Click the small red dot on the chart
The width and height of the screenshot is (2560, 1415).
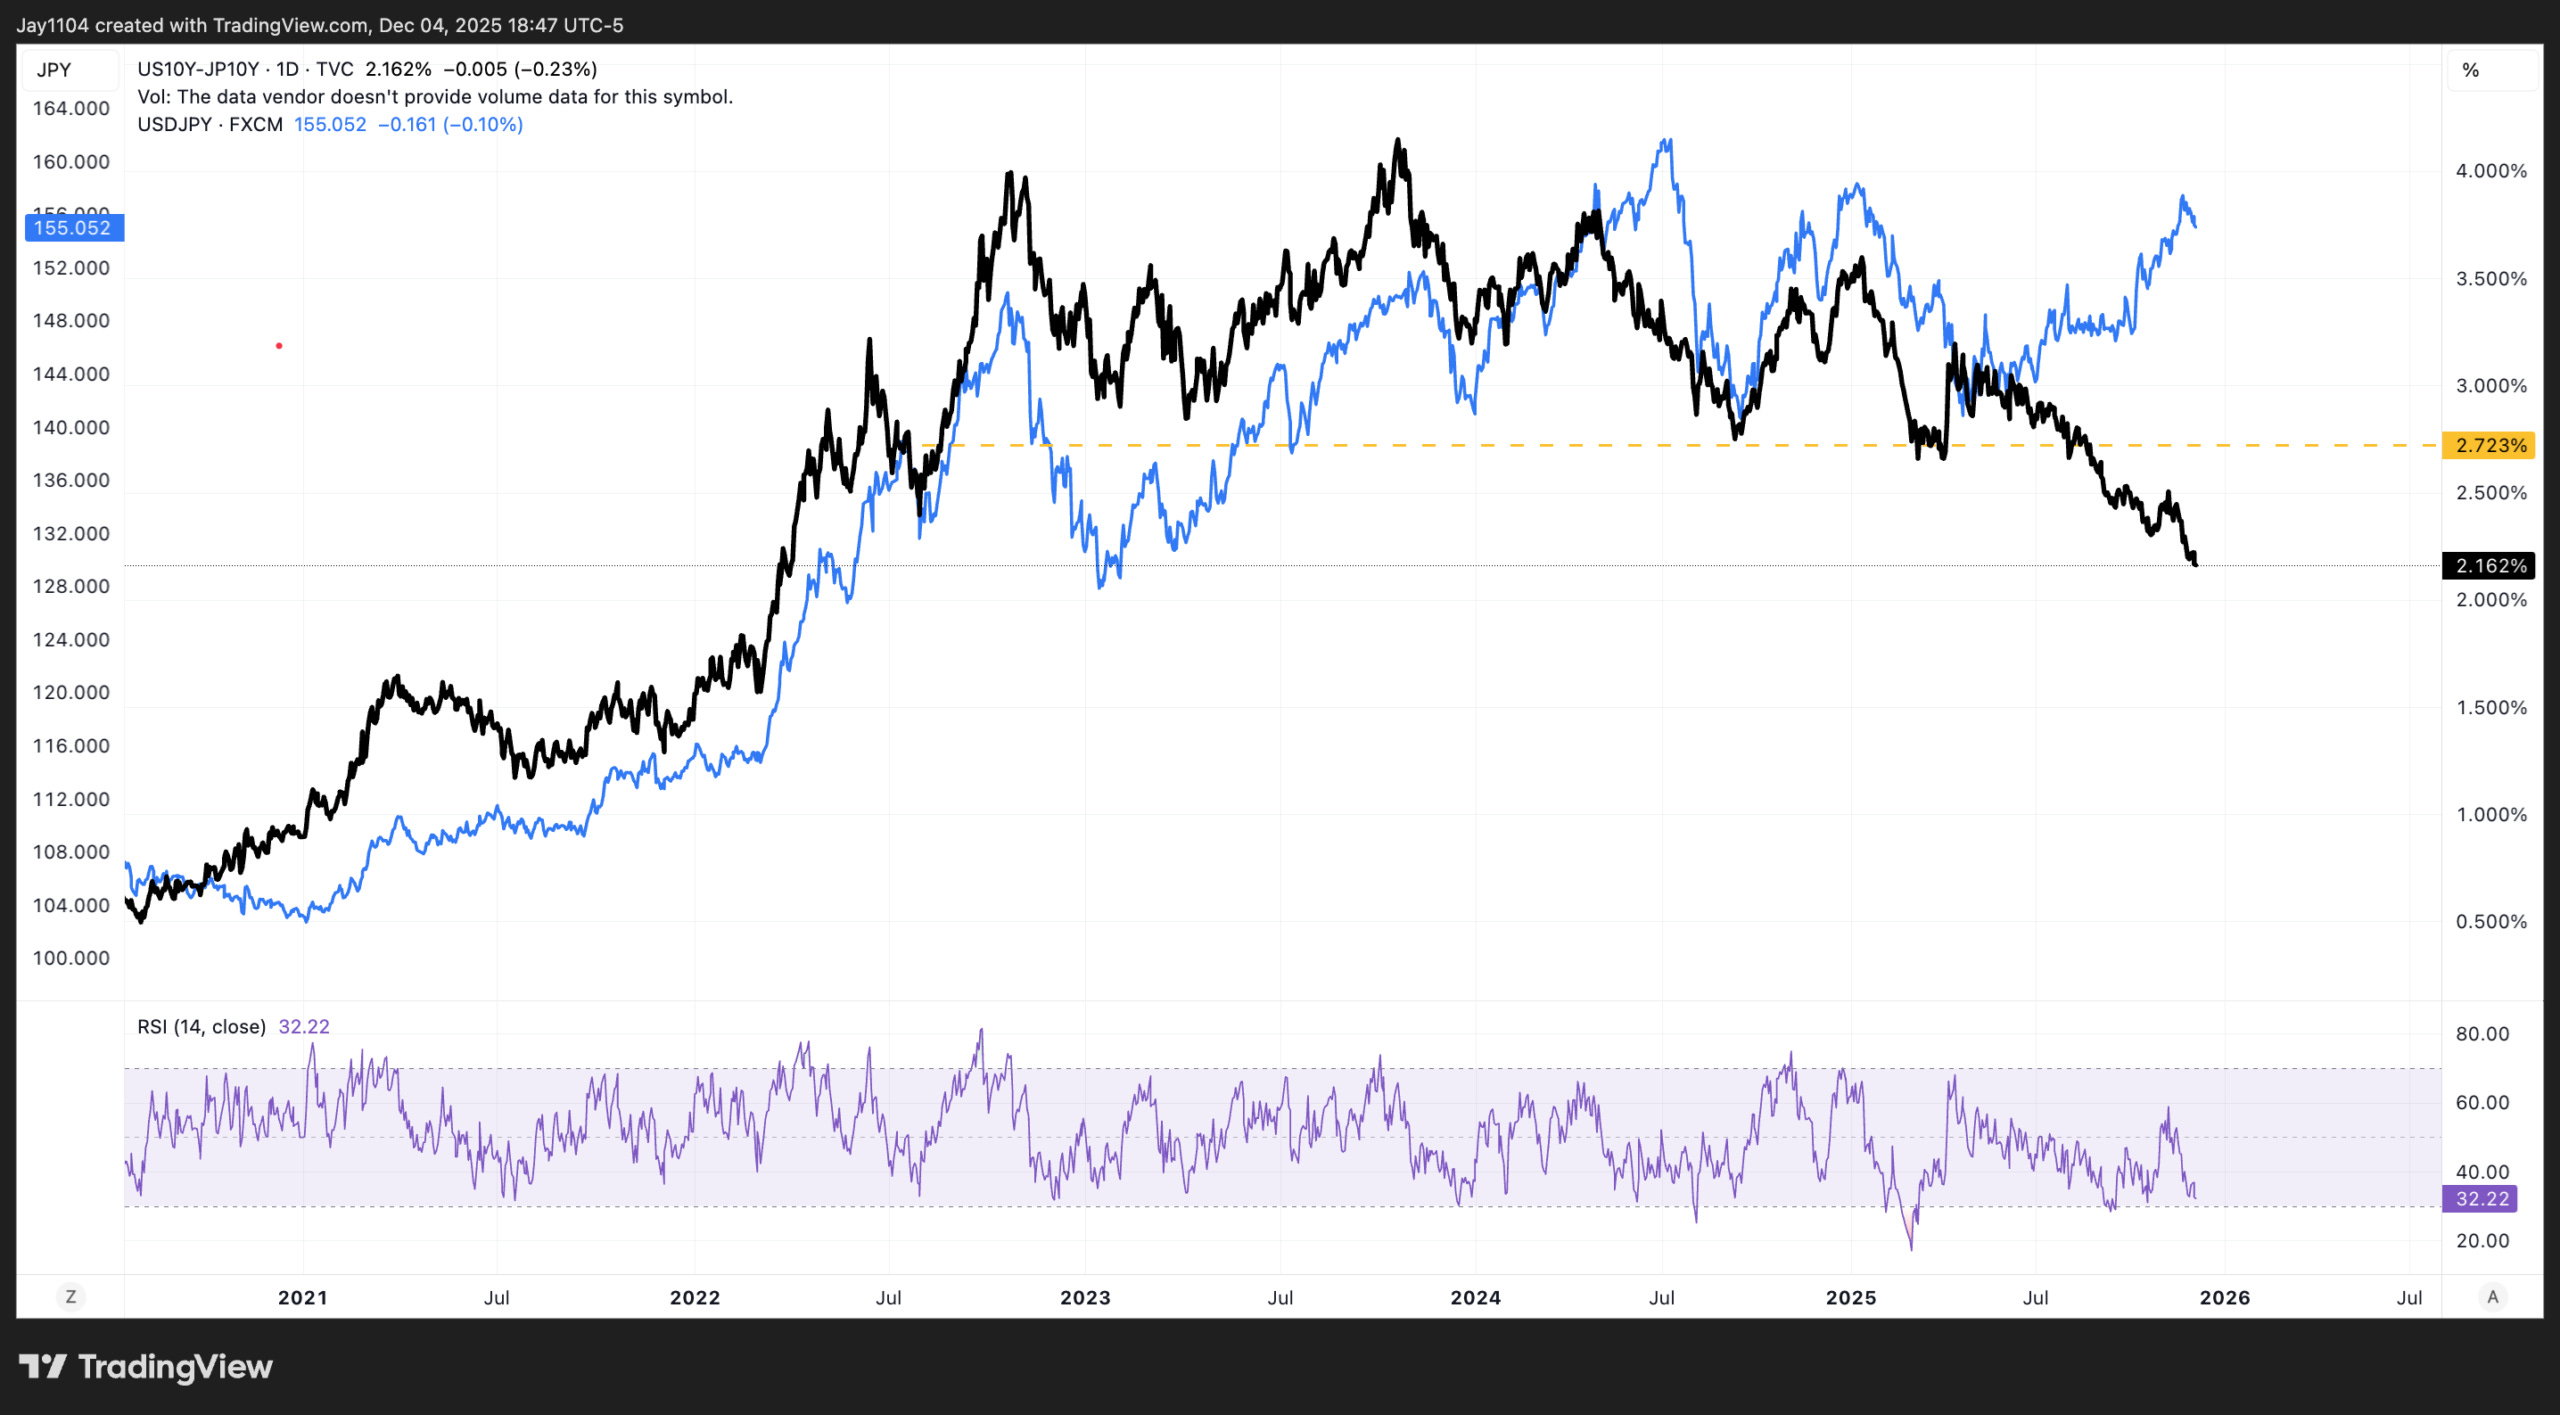(x=279, y=346)
